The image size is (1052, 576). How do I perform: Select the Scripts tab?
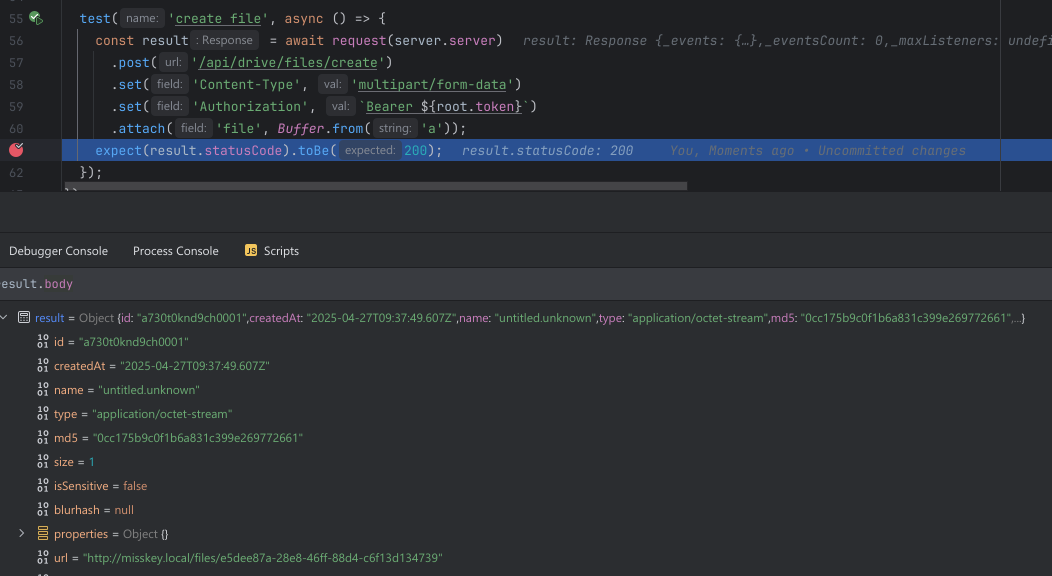pos(281,251)
